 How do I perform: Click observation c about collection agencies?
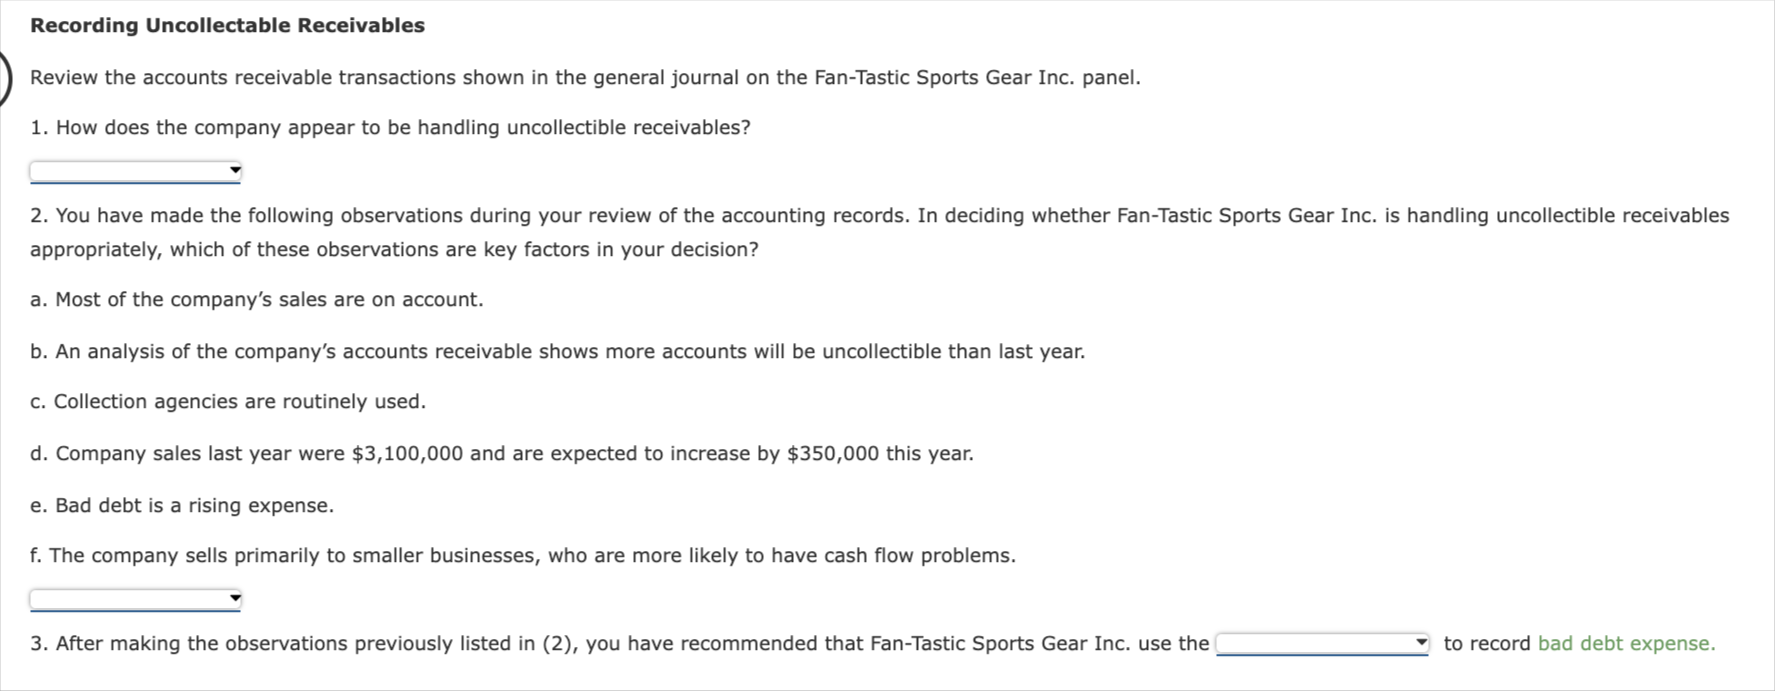pos(228,400)
